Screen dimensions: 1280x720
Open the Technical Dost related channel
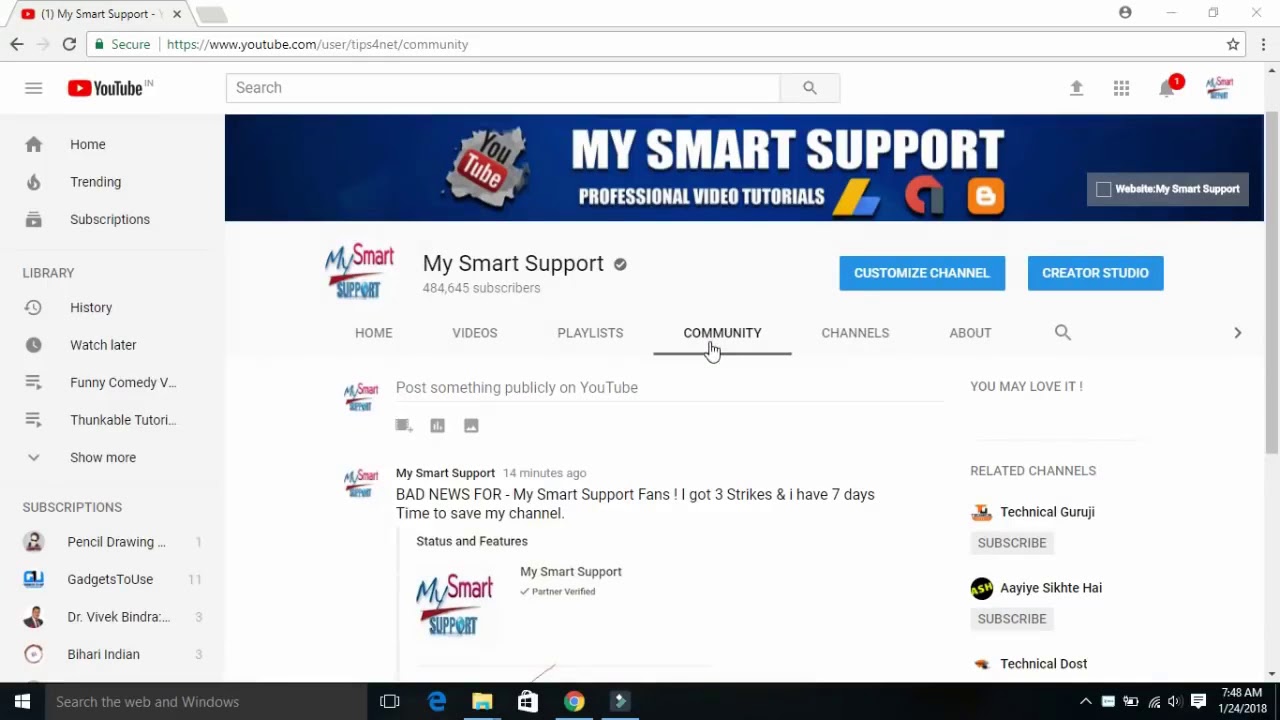(1043, 664)
